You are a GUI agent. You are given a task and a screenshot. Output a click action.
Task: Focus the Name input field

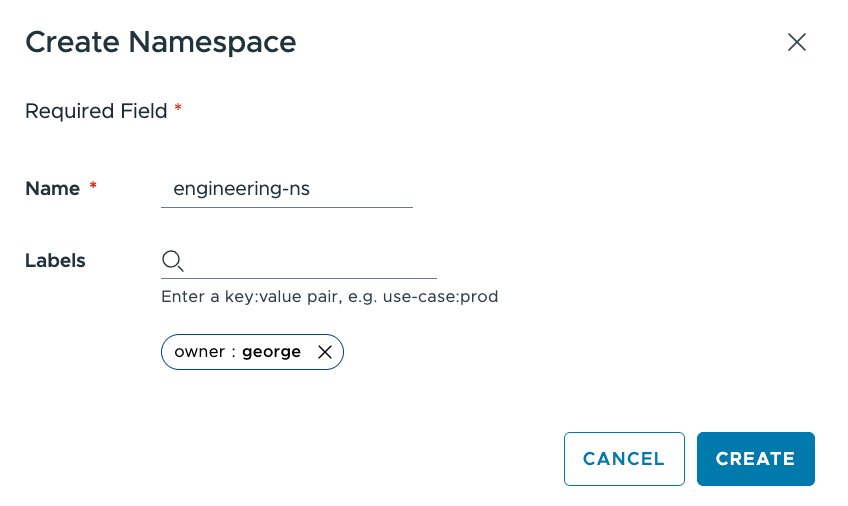tap(287, 189)
